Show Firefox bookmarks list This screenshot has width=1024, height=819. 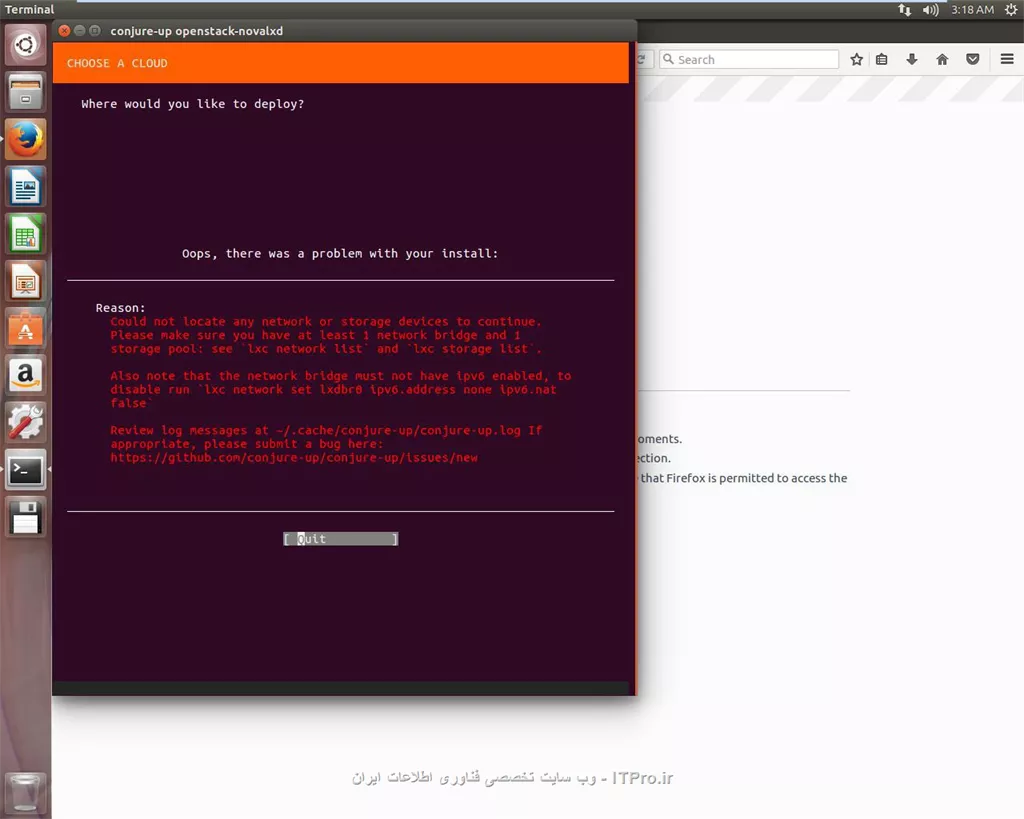tap(882, 59)
